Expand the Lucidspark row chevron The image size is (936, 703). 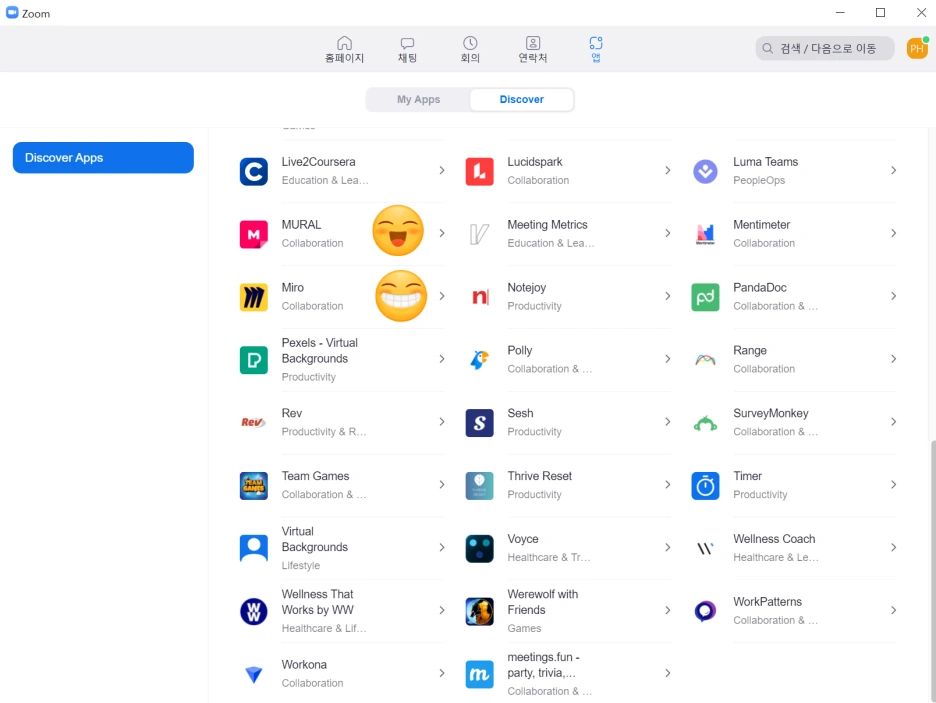coord(667,170)
